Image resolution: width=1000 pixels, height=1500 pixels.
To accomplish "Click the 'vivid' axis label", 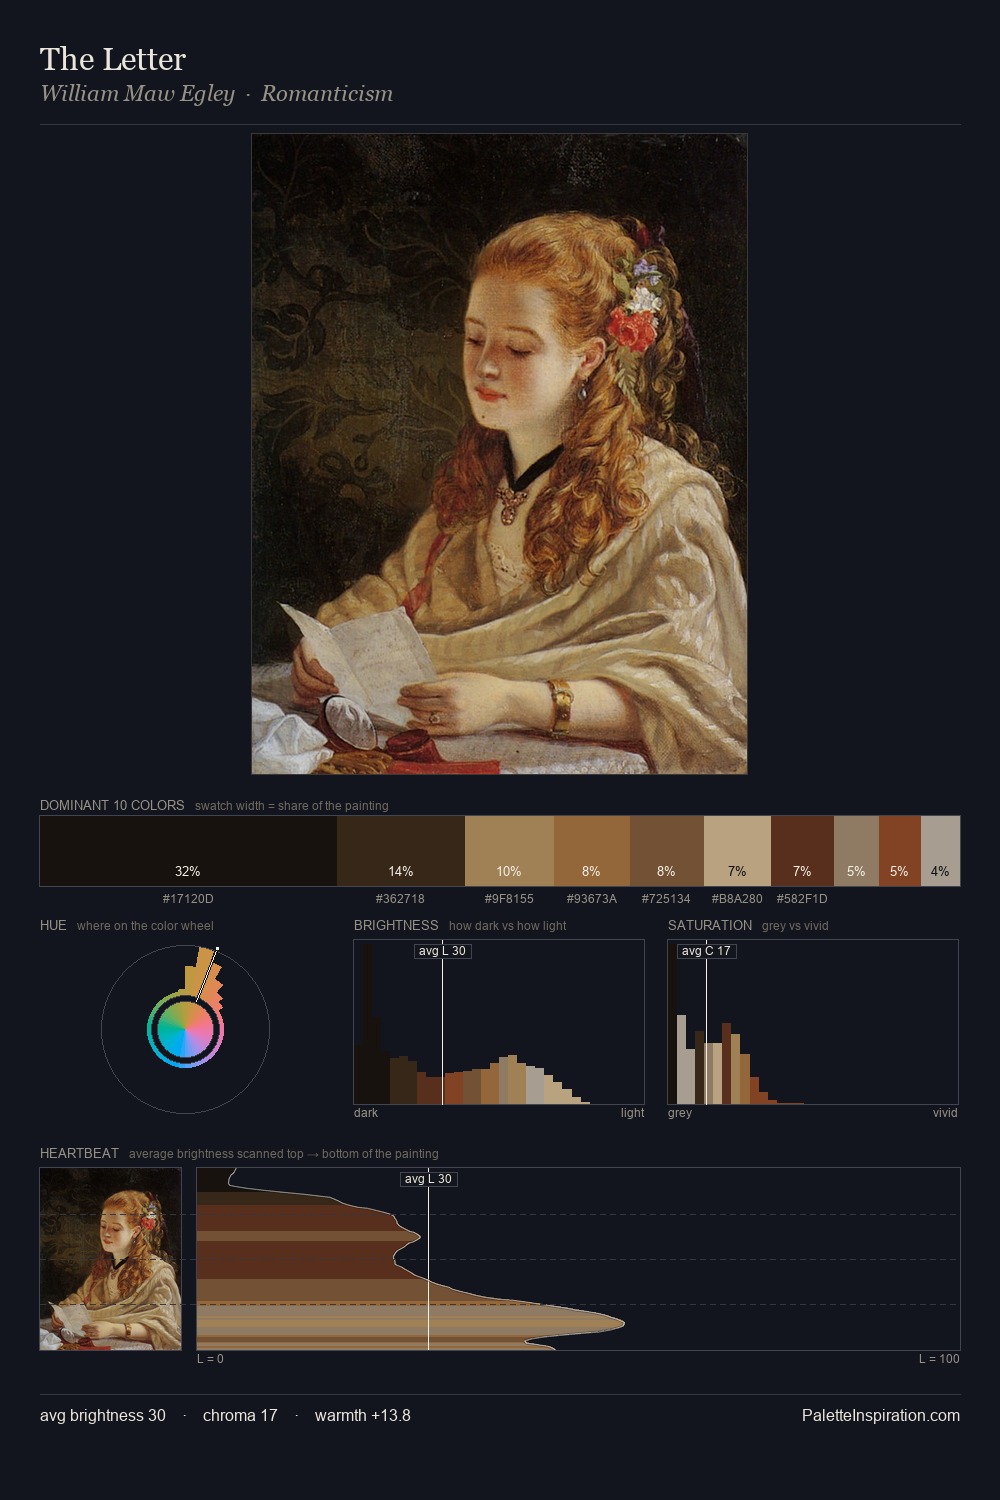I will click(x=945, y=1113).
